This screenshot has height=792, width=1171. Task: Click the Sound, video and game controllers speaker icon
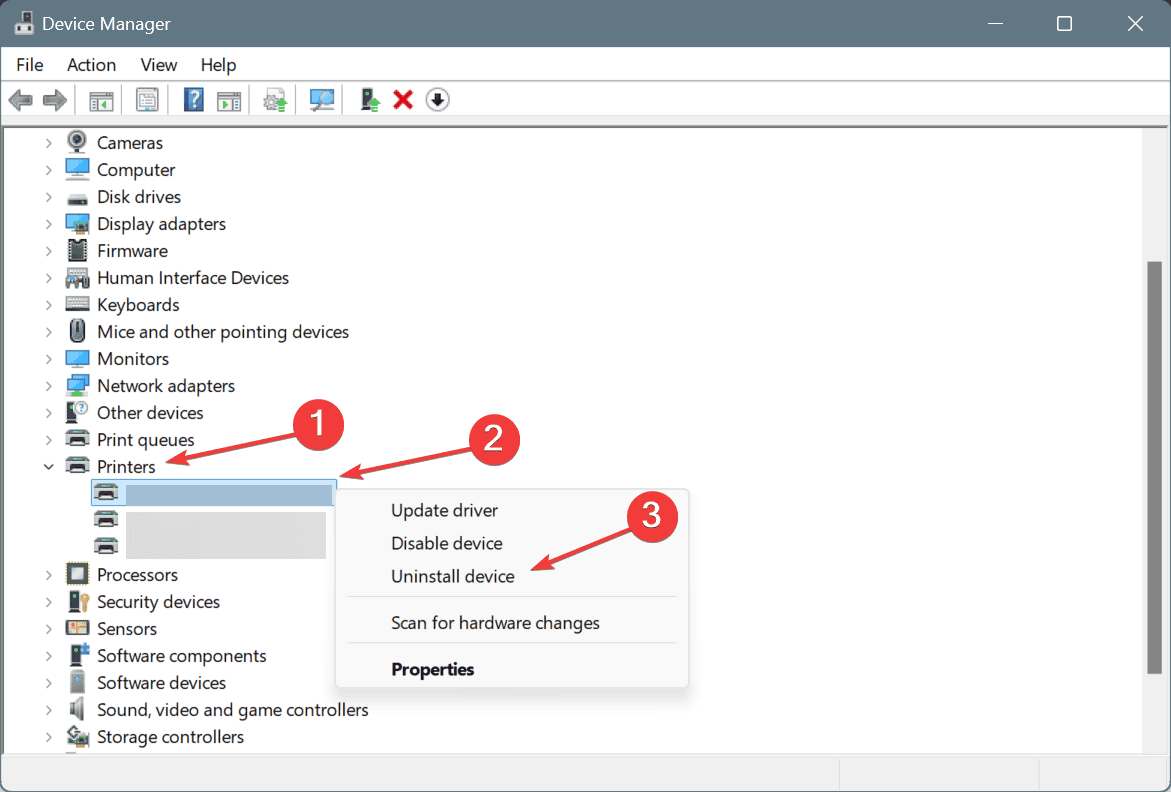(x=77, y=708)
